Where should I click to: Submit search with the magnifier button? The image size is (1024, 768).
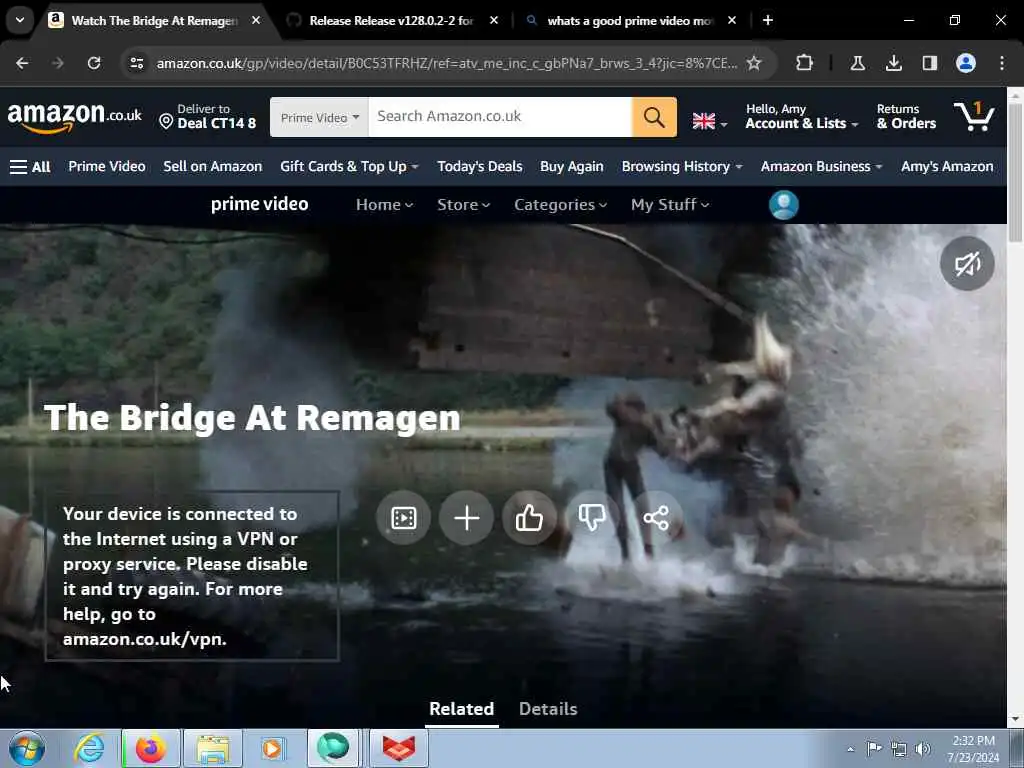(x=654, y=117)
